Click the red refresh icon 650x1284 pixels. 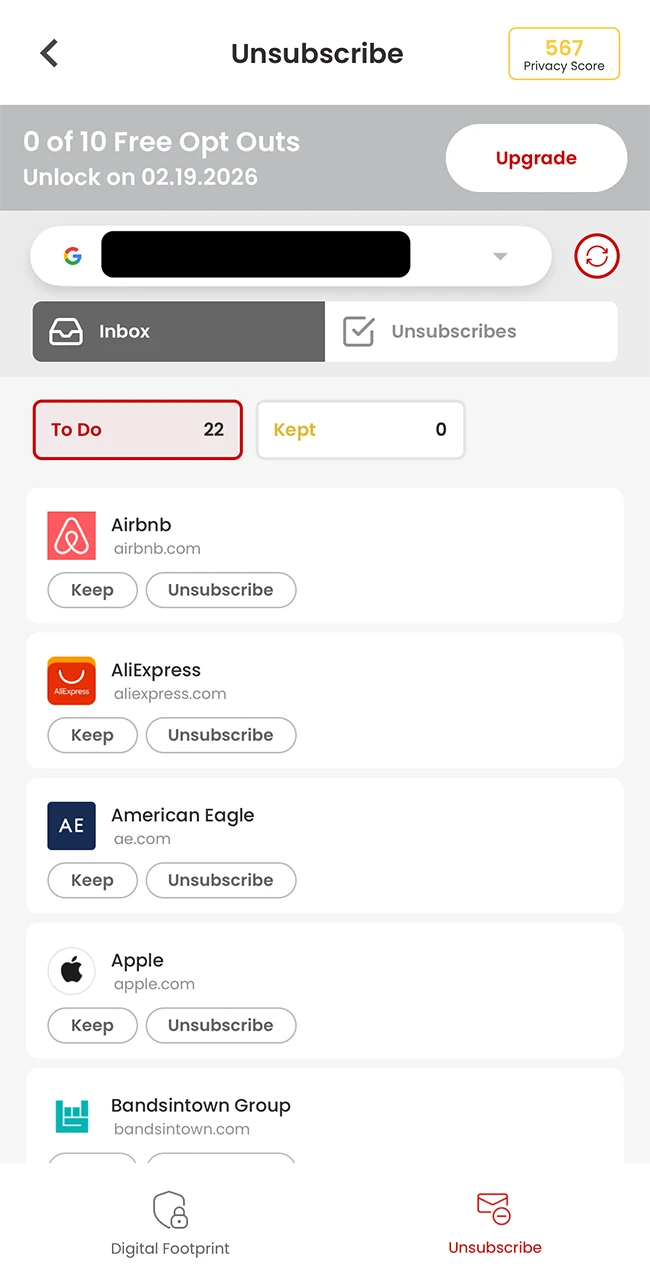coord(596,255)
